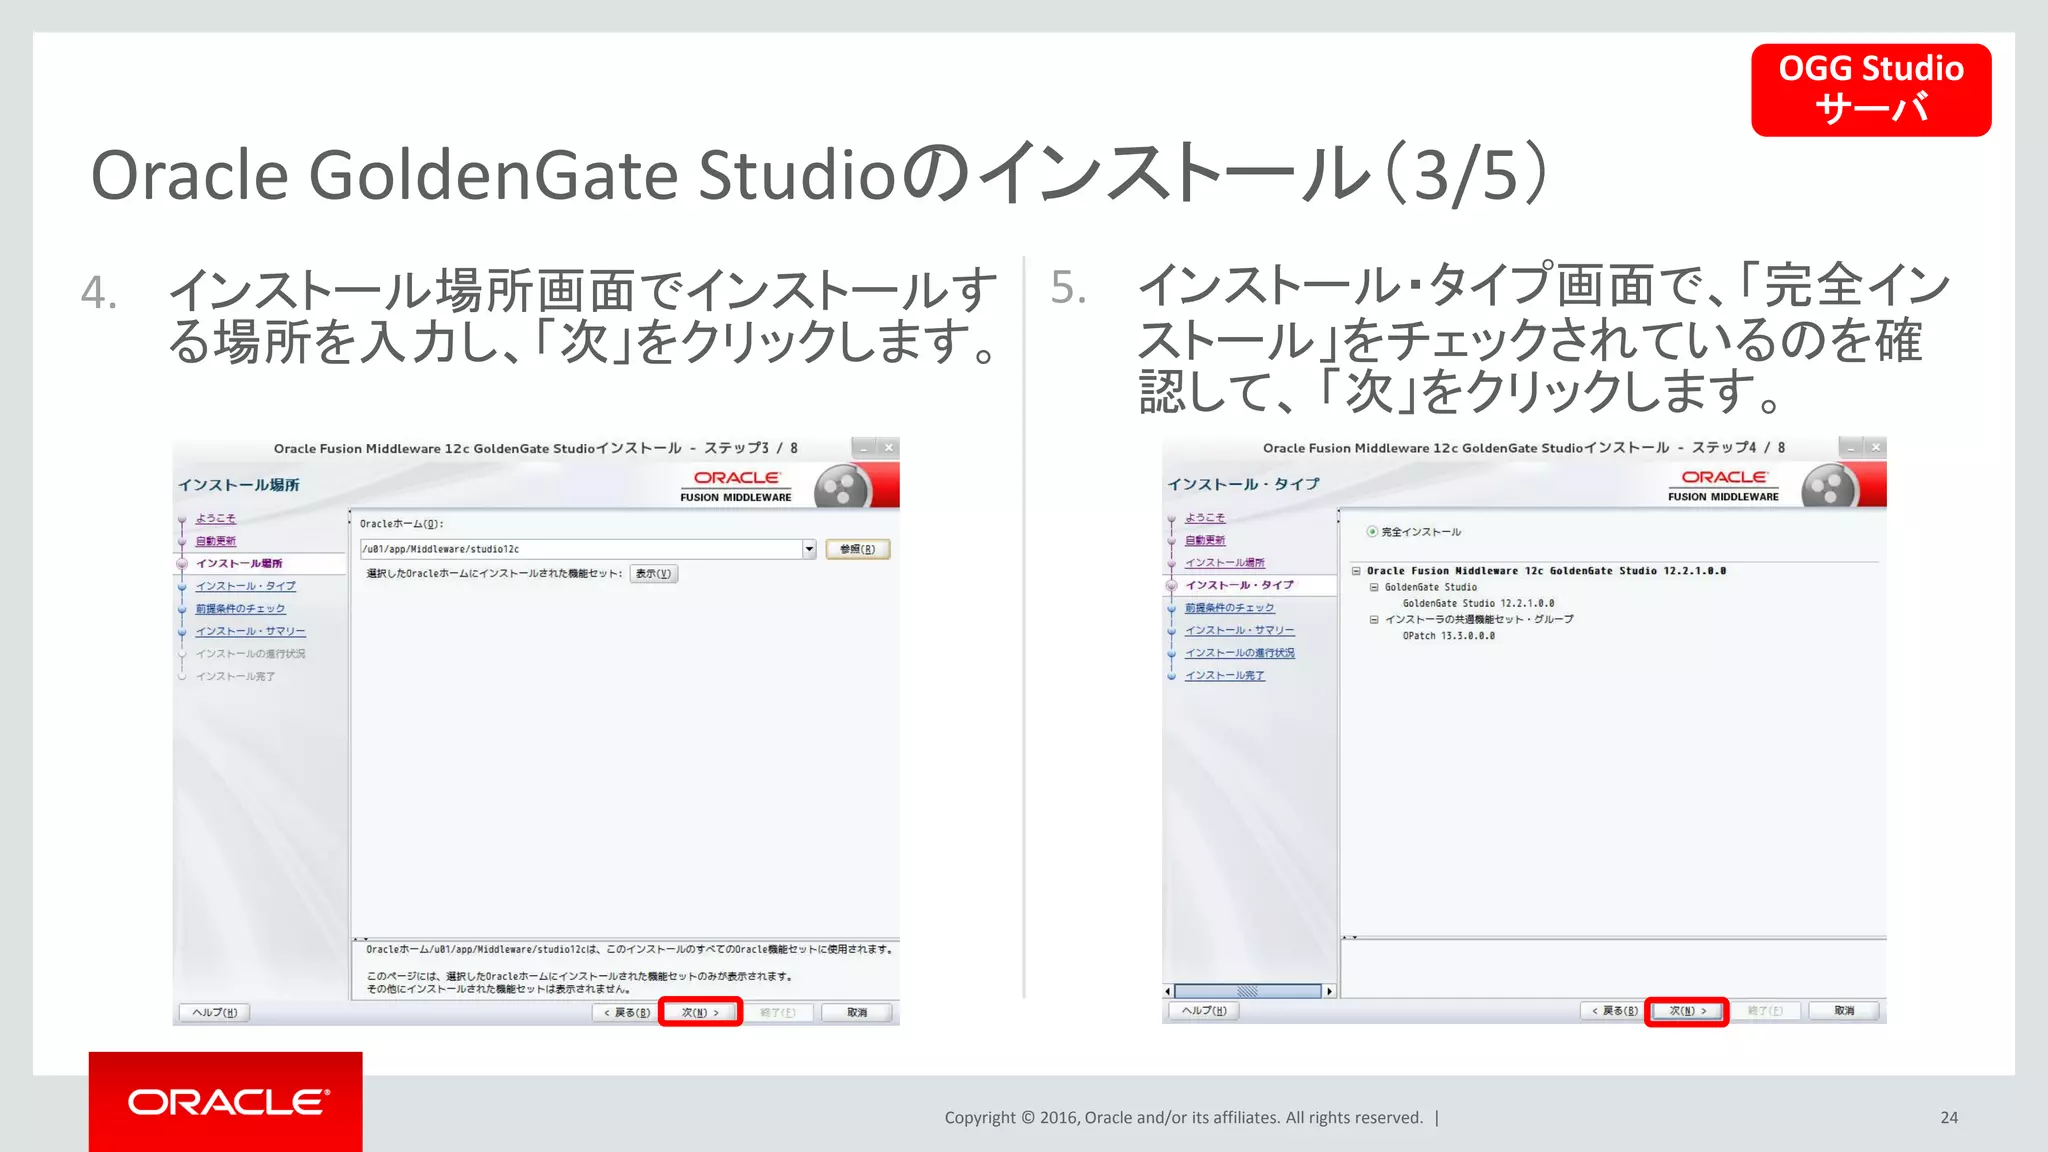Close the step 3/8 installer window
The height and width of the screenshot is (1152, 2048).
(x=888, y=448)
